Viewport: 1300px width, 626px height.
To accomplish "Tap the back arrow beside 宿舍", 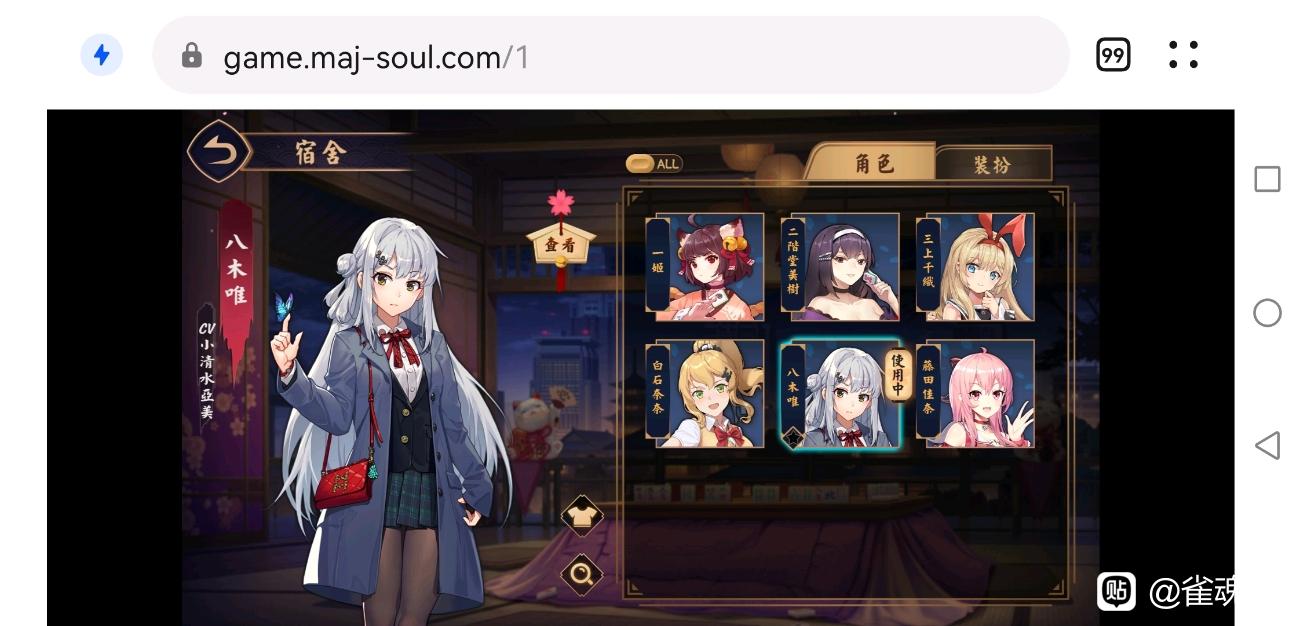I will pyautogui.click(x=217, y=152).
